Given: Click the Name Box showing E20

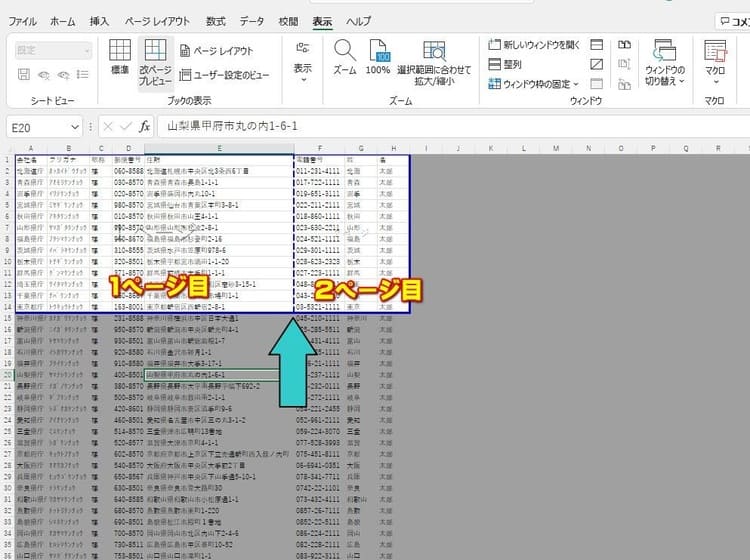Looking at the screenshot, I should pyautogui.click(x=37, y=128).
